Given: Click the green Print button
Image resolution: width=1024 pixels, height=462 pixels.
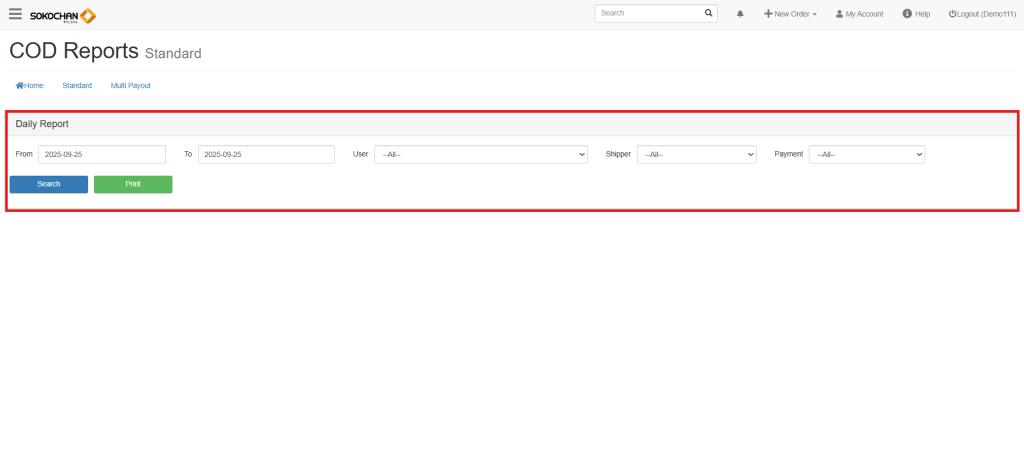Looking at the screenshot, I should point(133,184).
